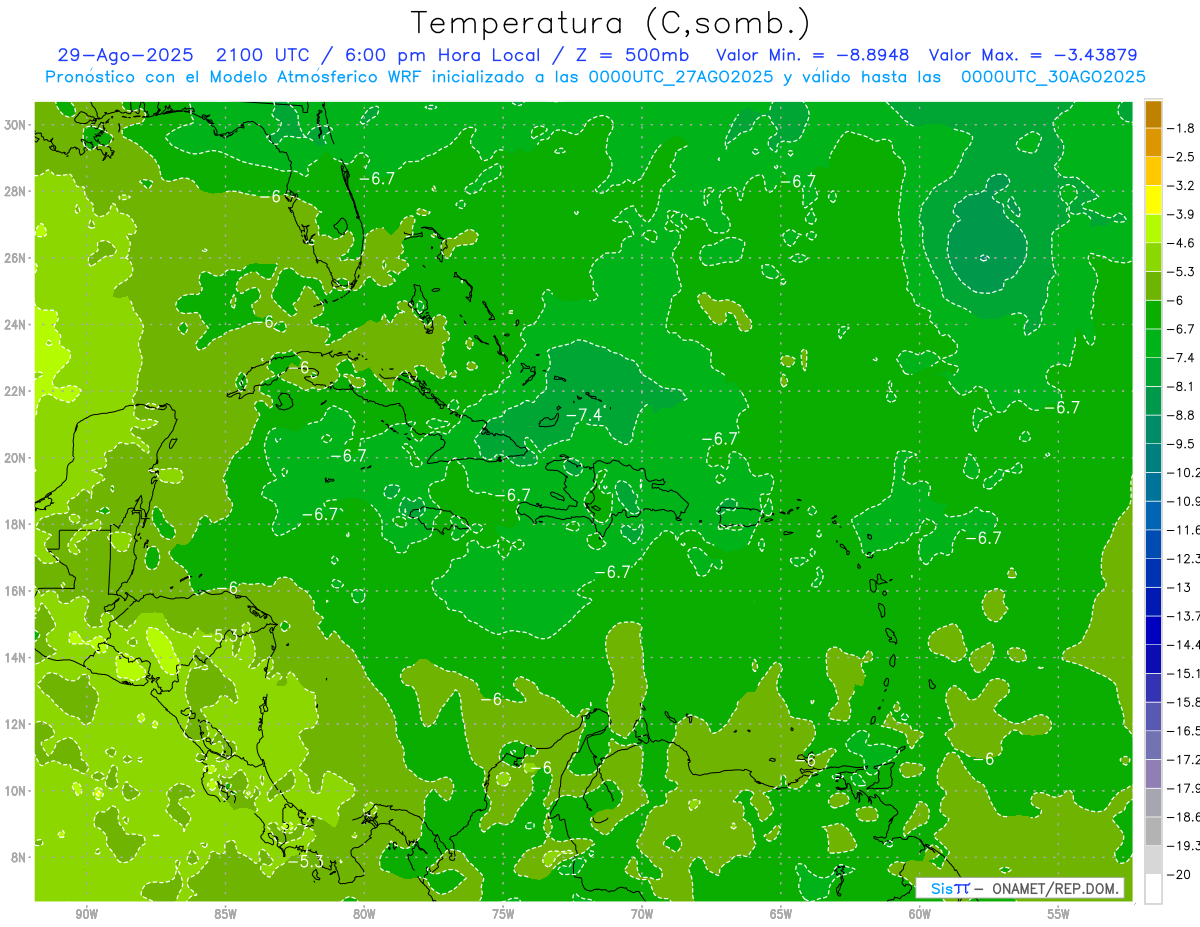Click the title 'Temperatura (C,somb.)'
Viewport: 1200px width, 927px height.
click(611, 24)
